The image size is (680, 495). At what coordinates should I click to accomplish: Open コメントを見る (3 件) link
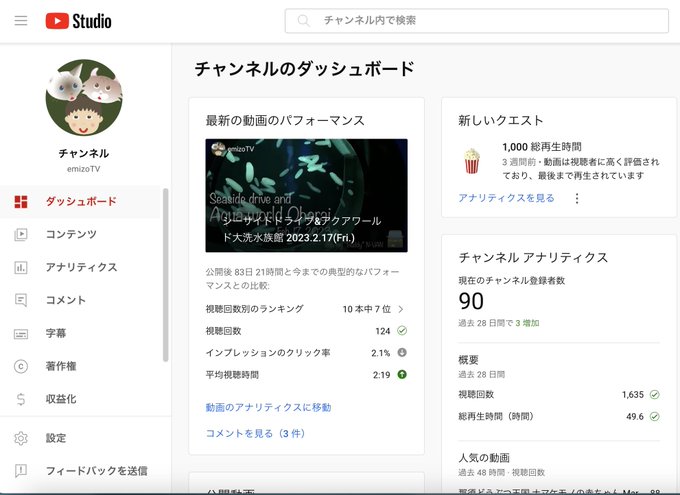[x=255, y=433]
